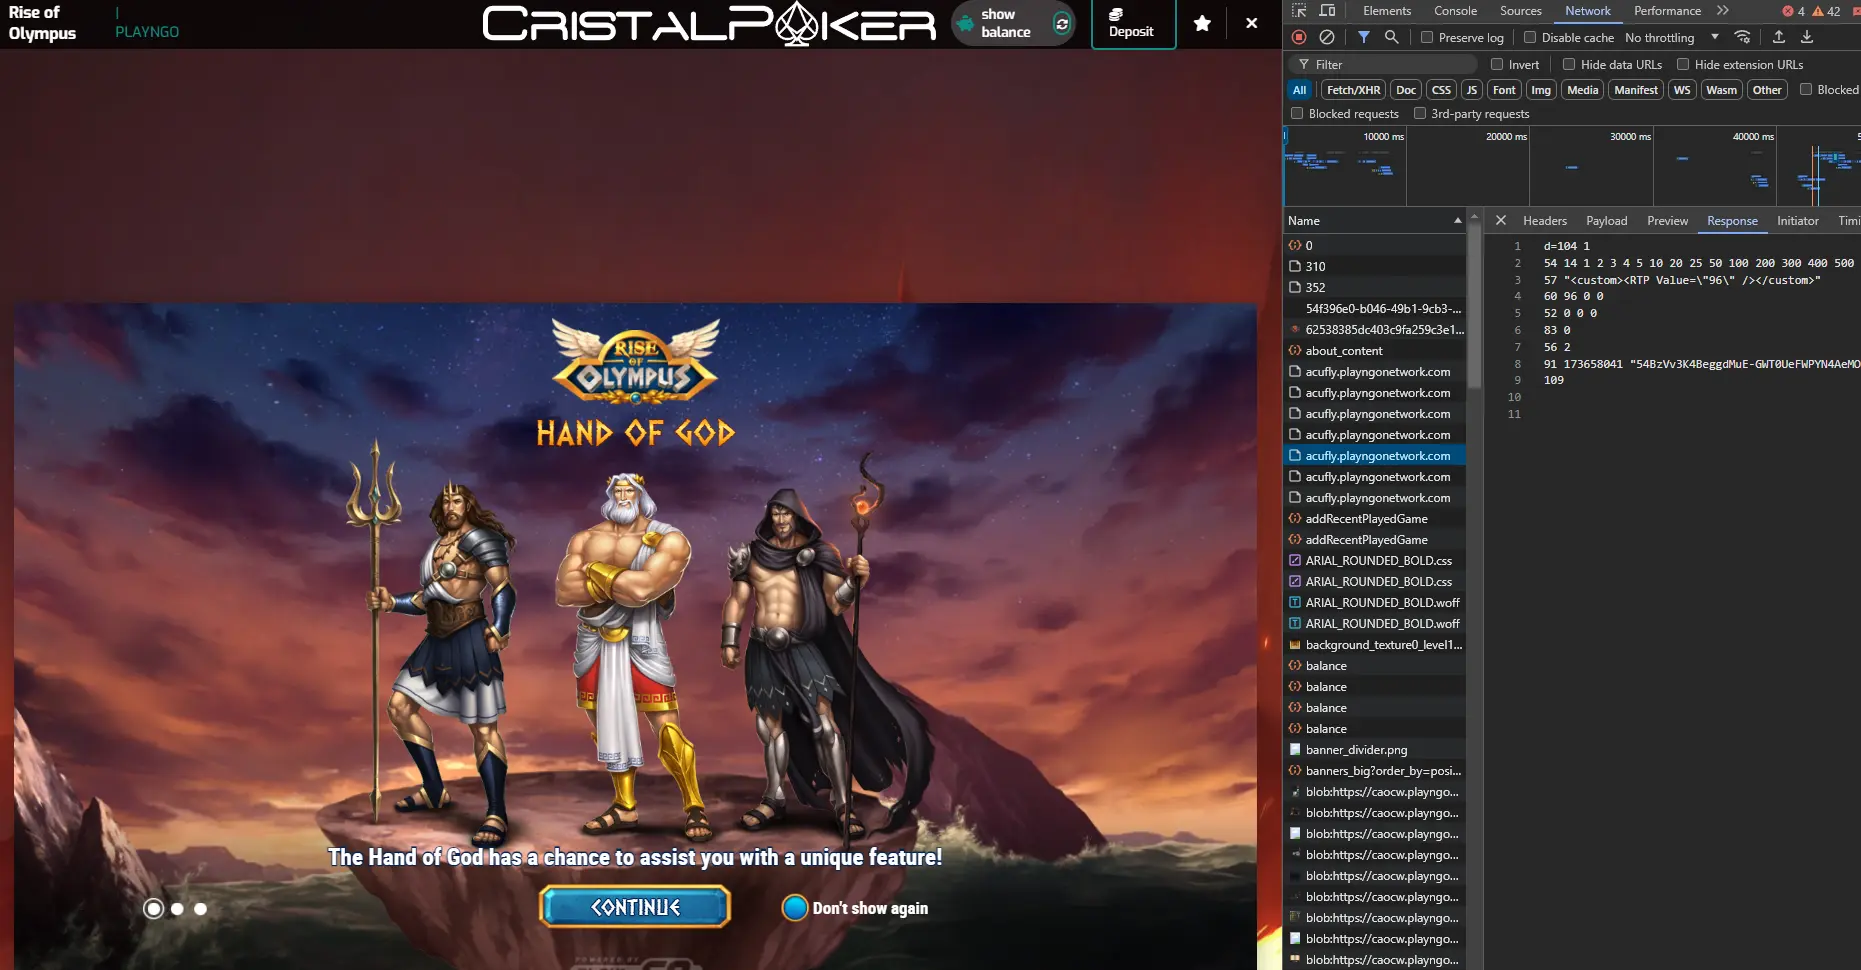1861x970 pixels.
Task: Toggle the network filter funnel icon
Action: (1364, 37)
